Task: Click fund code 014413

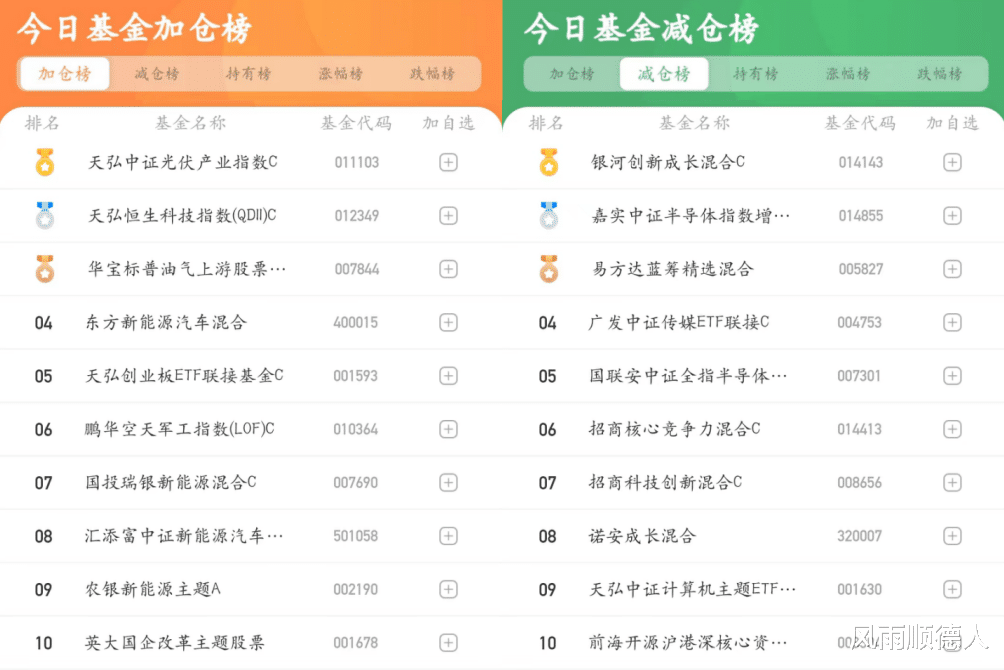Action: point(859,429)
